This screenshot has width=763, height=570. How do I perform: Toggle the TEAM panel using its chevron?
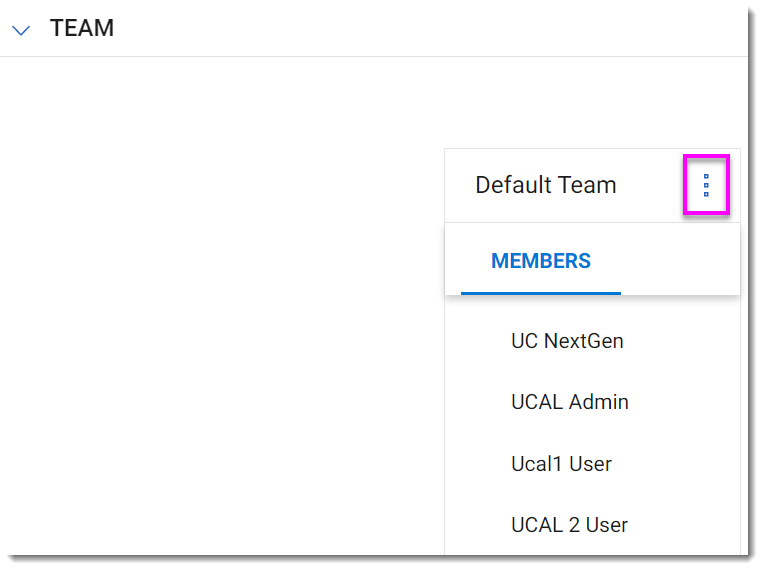point(21,31)
